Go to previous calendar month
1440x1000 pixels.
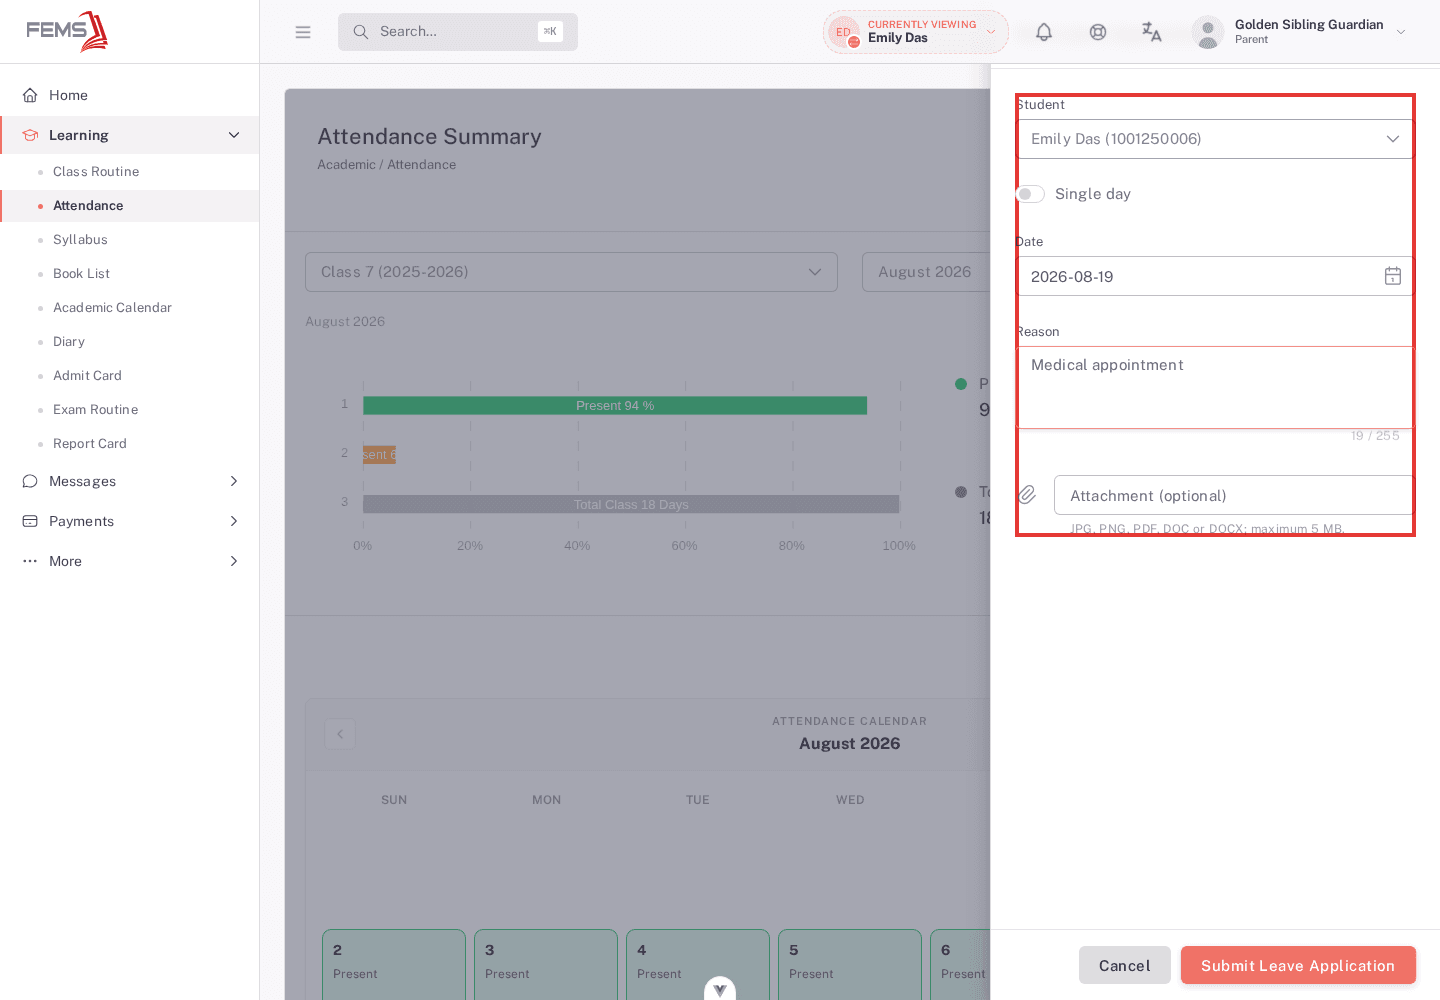pos(340,734)
